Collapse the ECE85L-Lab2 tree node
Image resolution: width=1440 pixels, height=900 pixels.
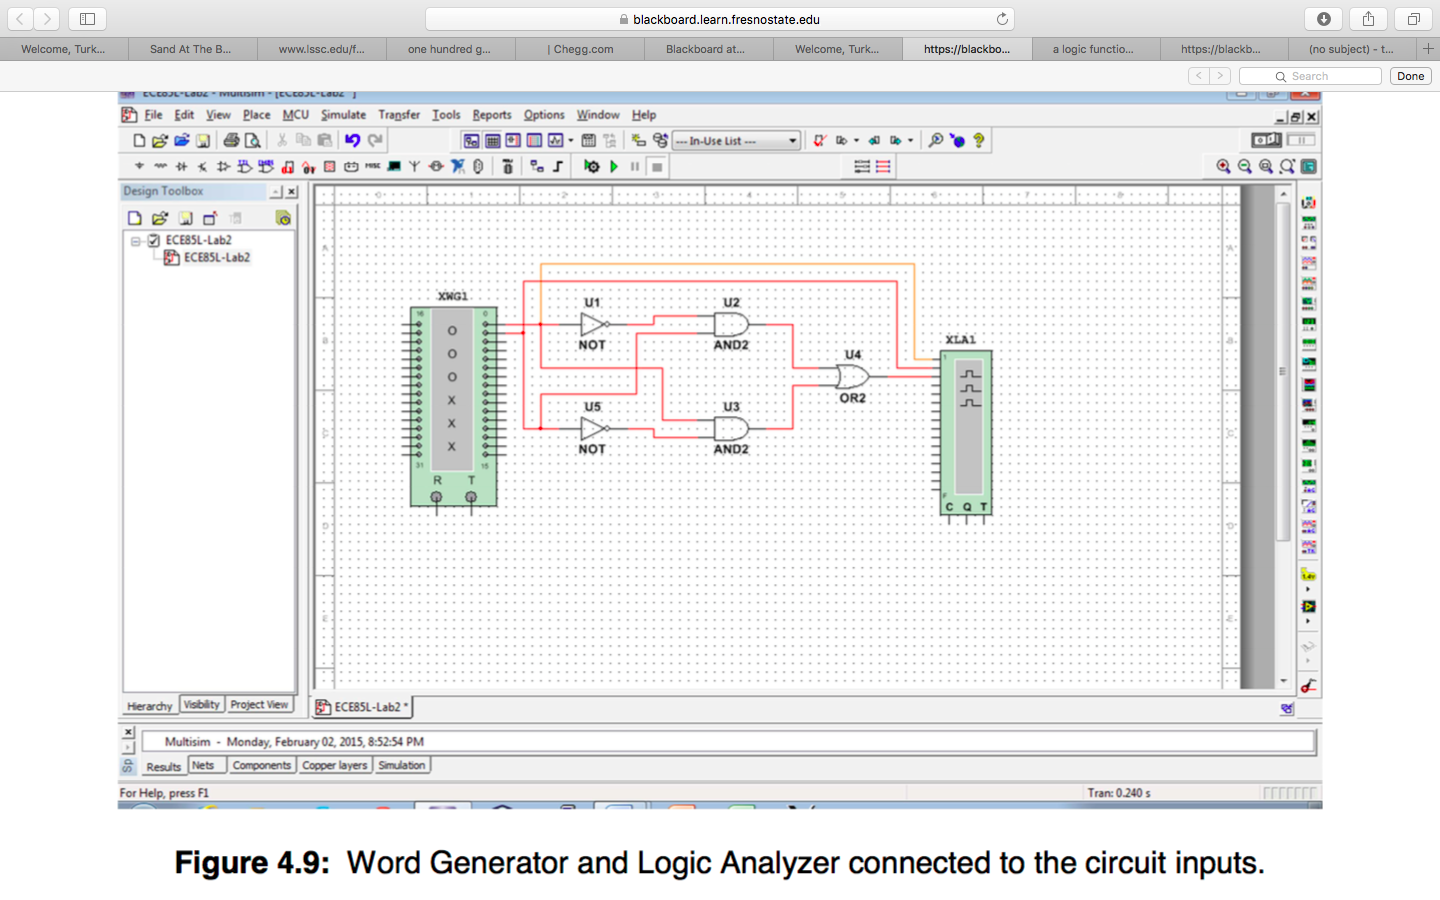click(136, 241)
